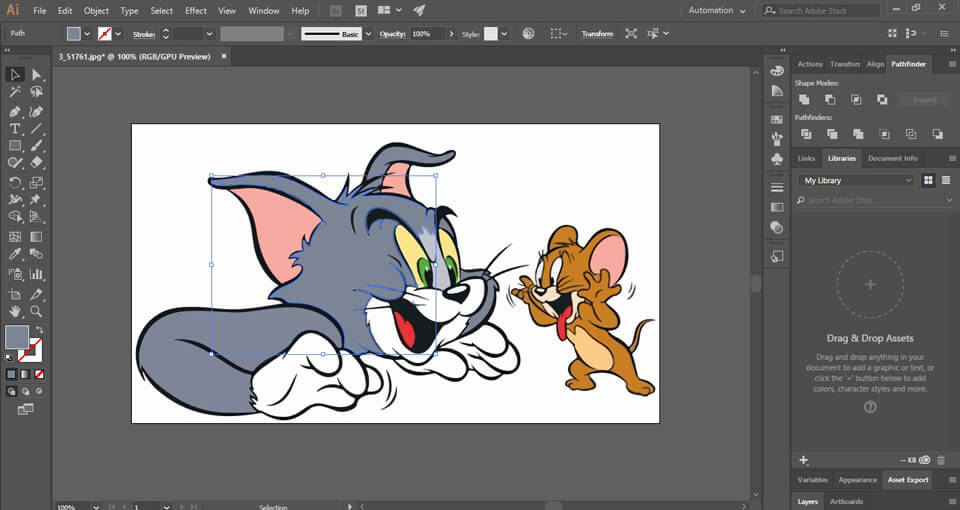Expand the Opacity options arrow
Screen dimensions: 960x510
pyautogui.click(x=452, y=33)
